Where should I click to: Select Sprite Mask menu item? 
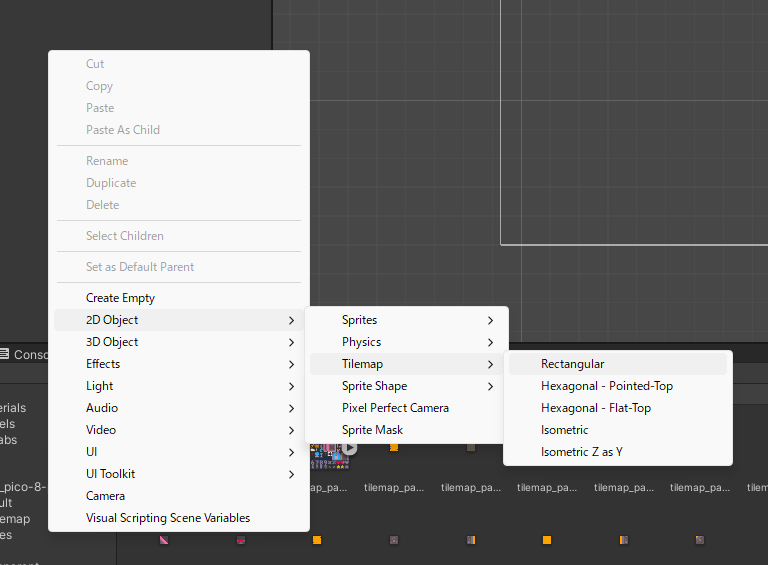(407, 430)
